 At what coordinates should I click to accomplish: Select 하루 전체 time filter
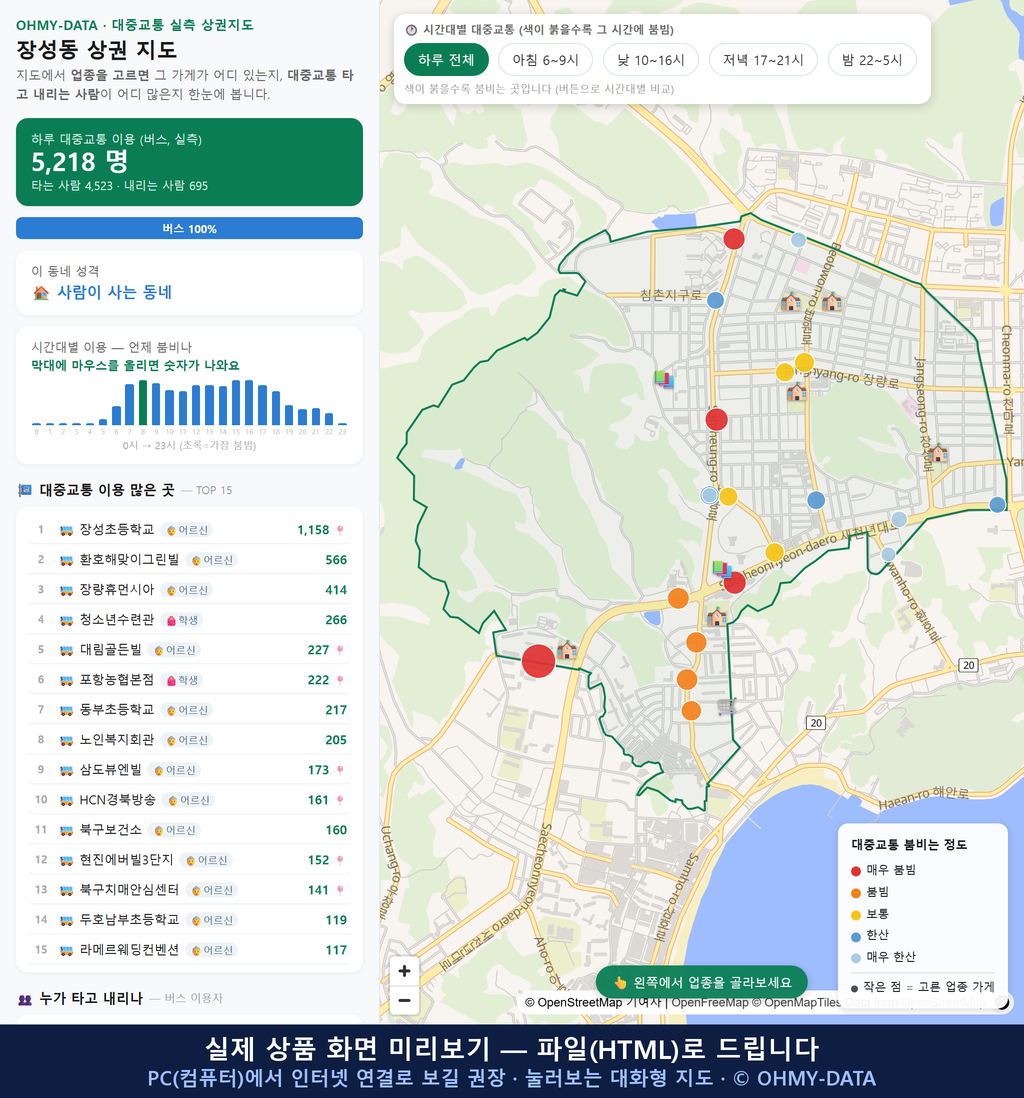pyautogui.click(x=446, y=60)
